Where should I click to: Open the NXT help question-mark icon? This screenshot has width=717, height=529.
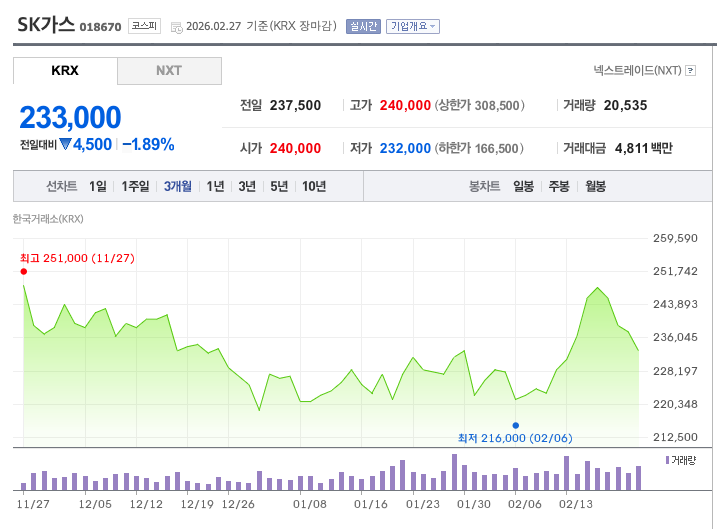click(x=691, y=70)
